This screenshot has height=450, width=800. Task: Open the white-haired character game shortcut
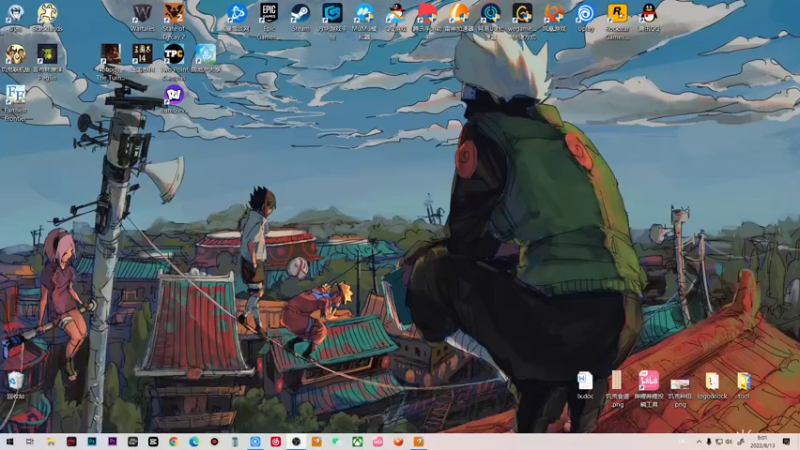point(15,17)
